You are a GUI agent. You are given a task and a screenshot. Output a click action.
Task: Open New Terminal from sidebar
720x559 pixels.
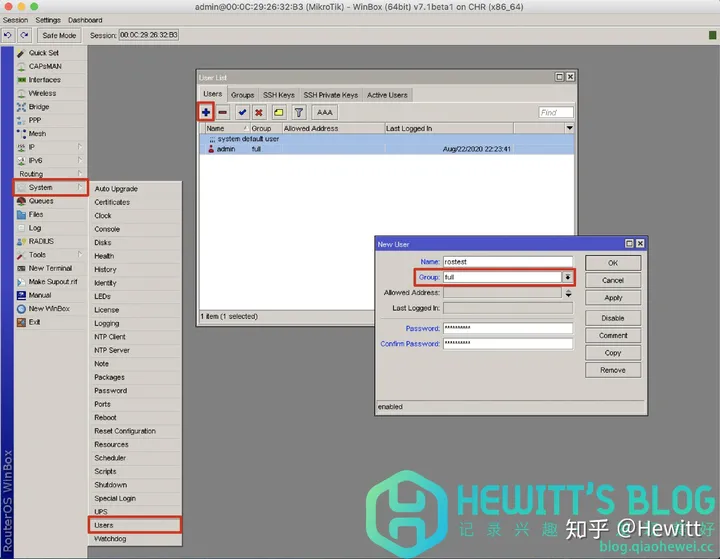point(50,268)
